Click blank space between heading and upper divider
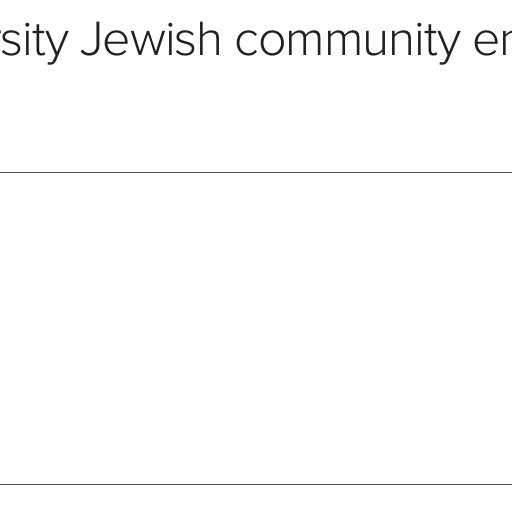The image size is (512, 512). (x=256, y=117)
